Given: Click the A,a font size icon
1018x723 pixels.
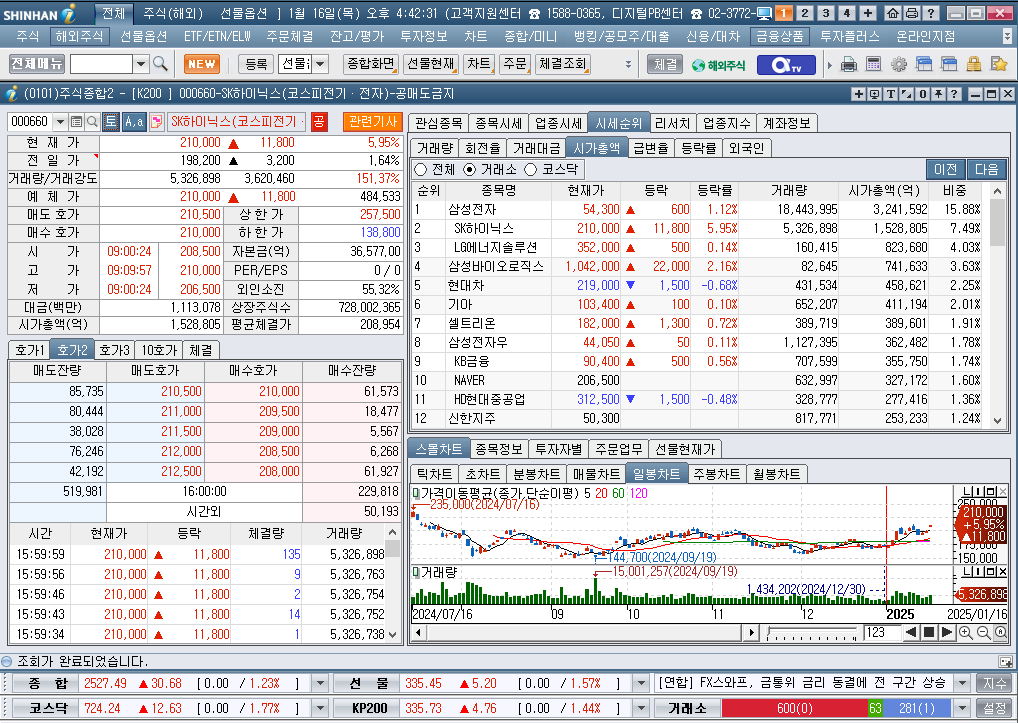Looking at the screenshot, I should click(134, 121).
